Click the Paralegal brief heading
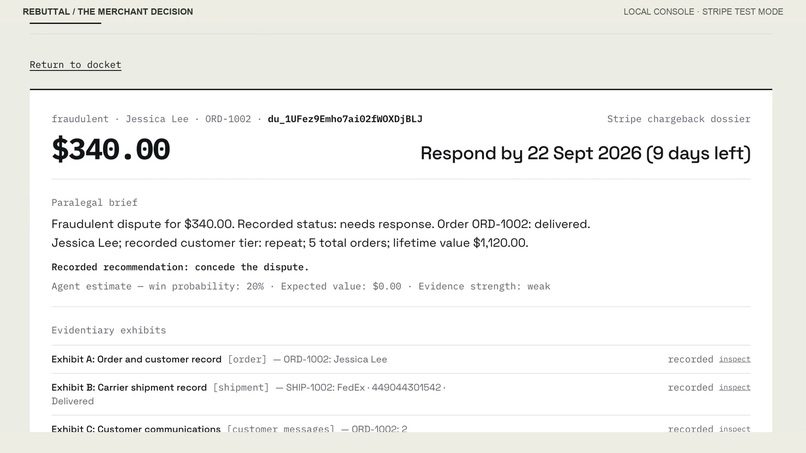Viewport: 806px width, 453px height. click(95, 203)
